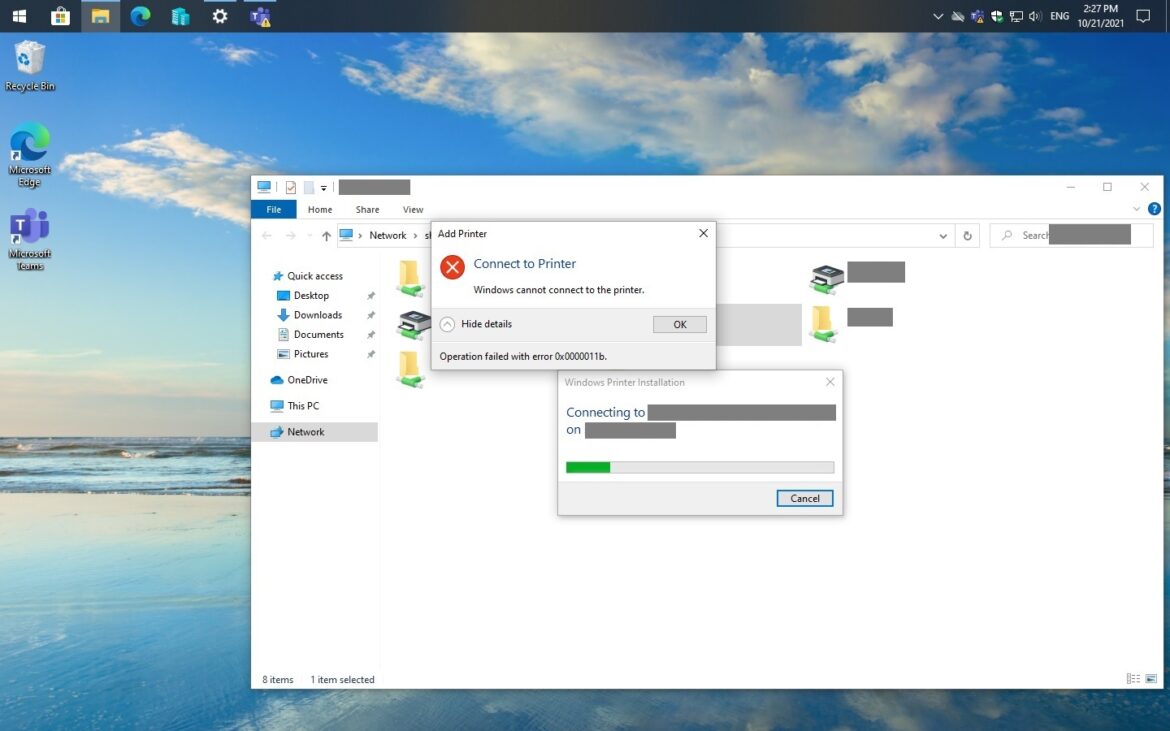Open Recycle Bin desktop icon
The height and width of the screenshot is (731, 1170).
[30, 60]
